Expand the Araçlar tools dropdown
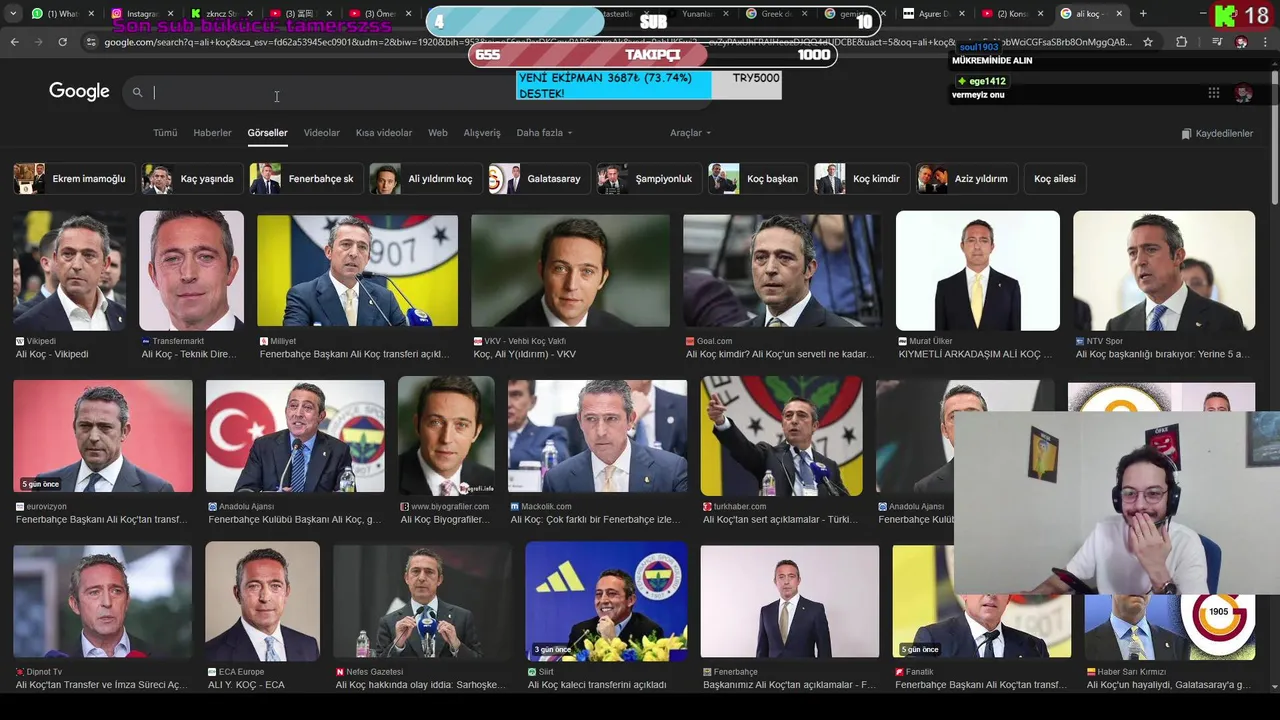Image resolution: width=1280 pixels, height=720 pixels. [x=690, y=133]
